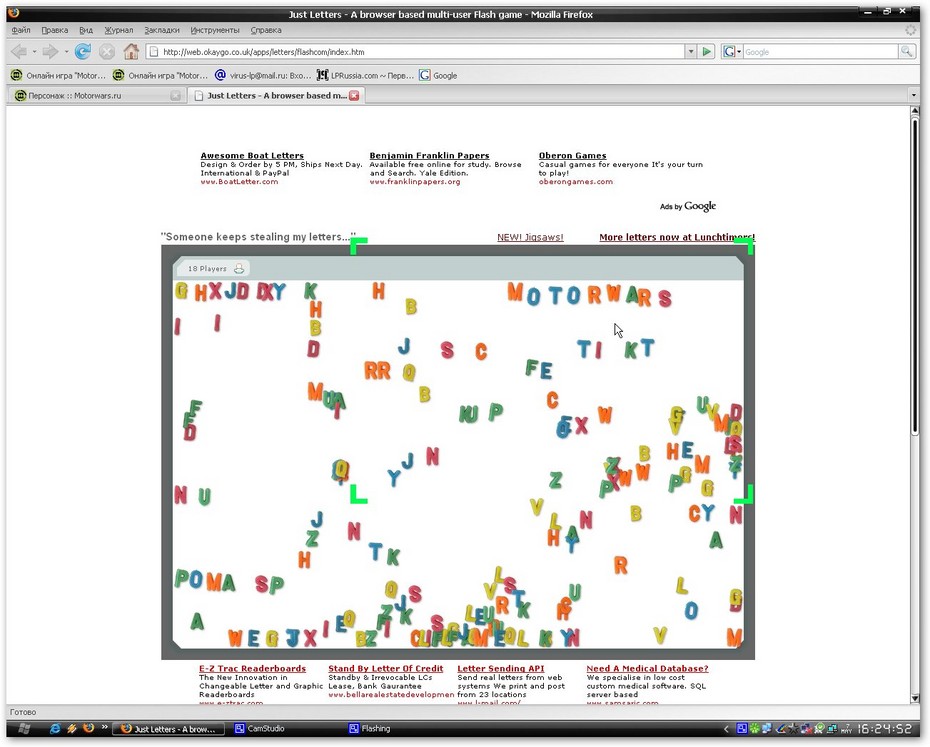Click the search magnifier icon
930x747 pixels.
tap(906, 52)
